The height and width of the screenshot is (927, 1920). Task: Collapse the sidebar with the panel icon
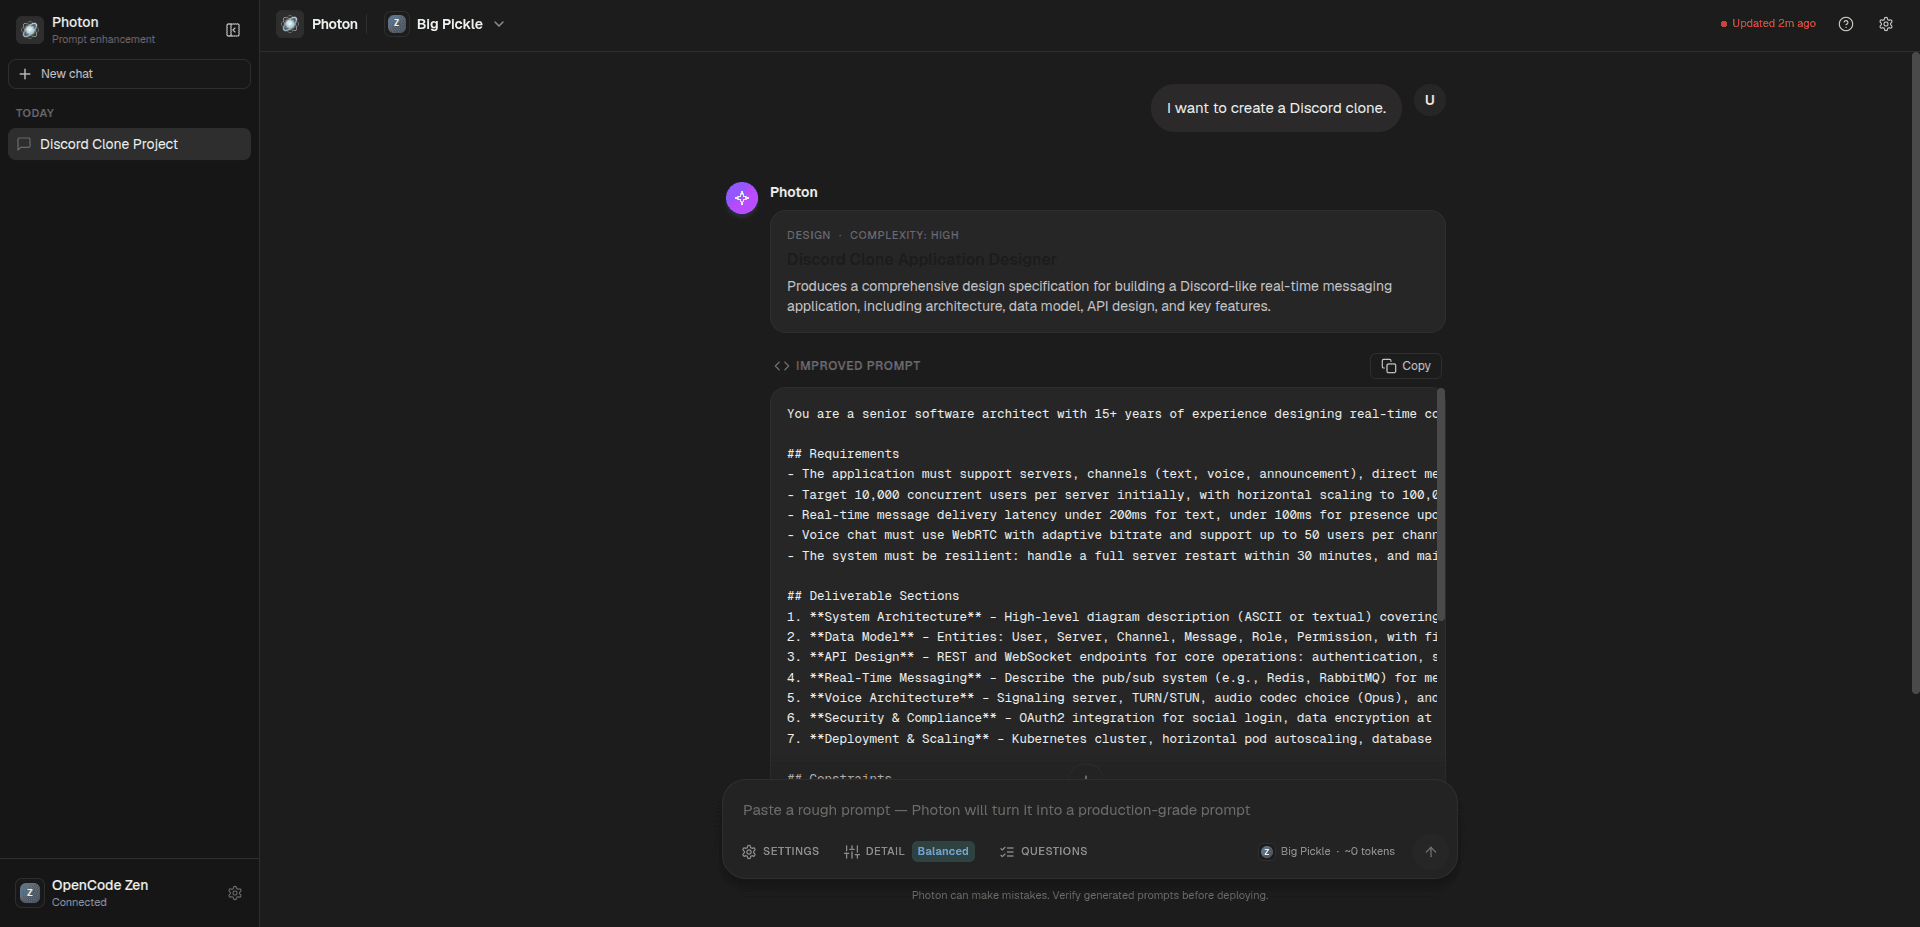(233, 30)
